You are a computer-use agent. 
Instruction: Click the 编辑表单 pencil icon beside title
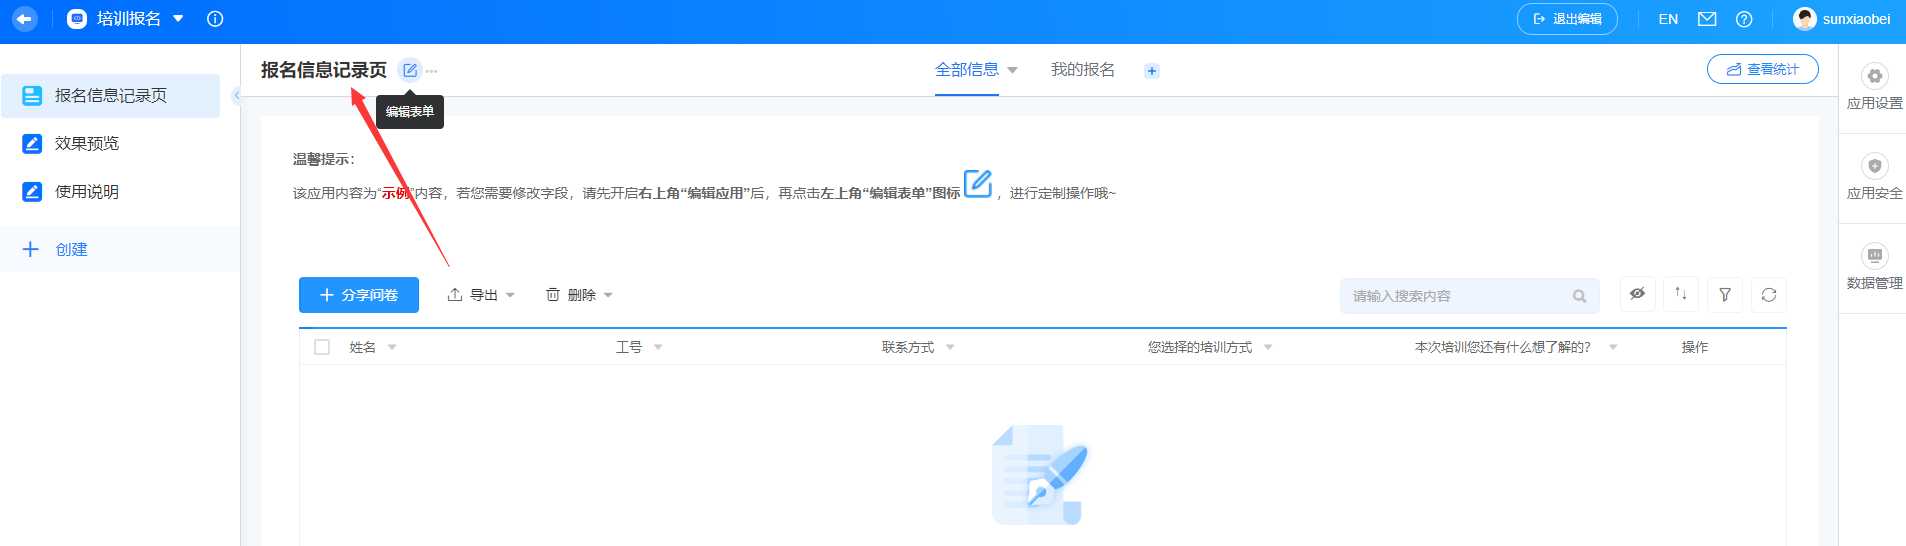410,70
